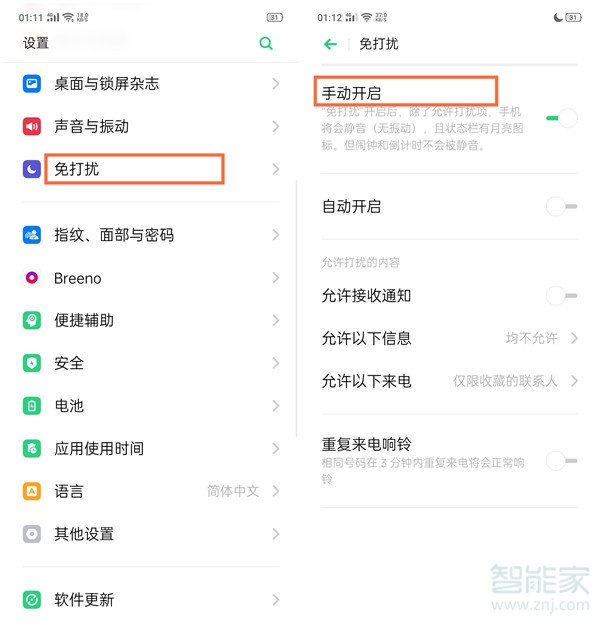Select 应用使用时间 label
600x624 pixels.
point(99,448)
